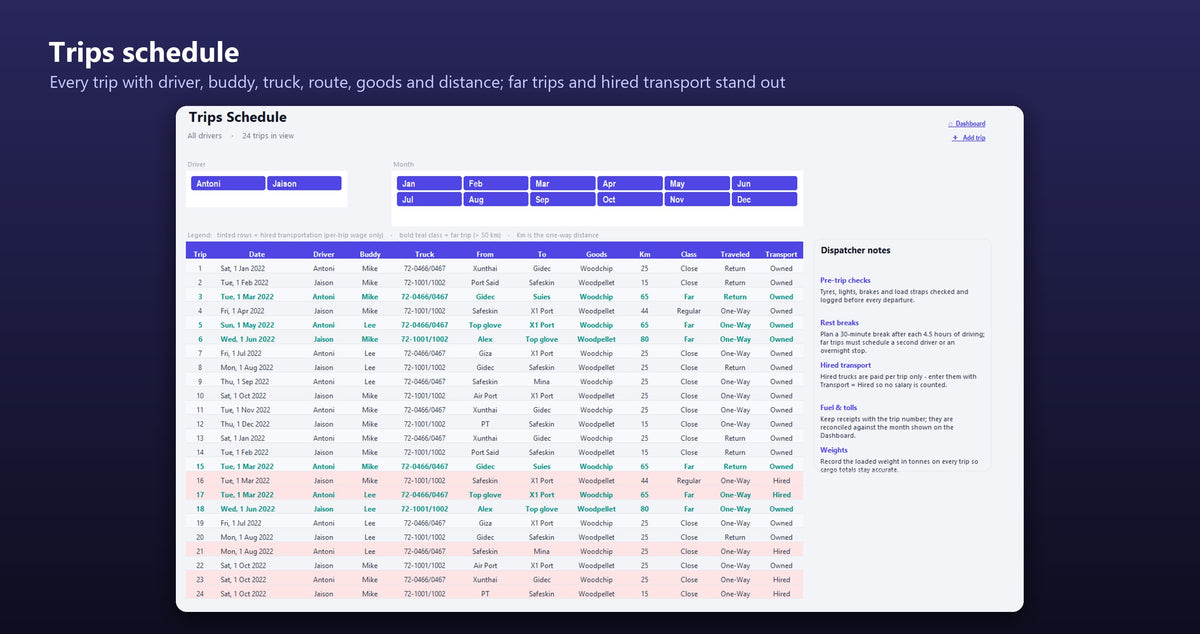Select the Apr month slicer button
The width and height of the screenshot is (1200, 634).
(x=630, y=184)
